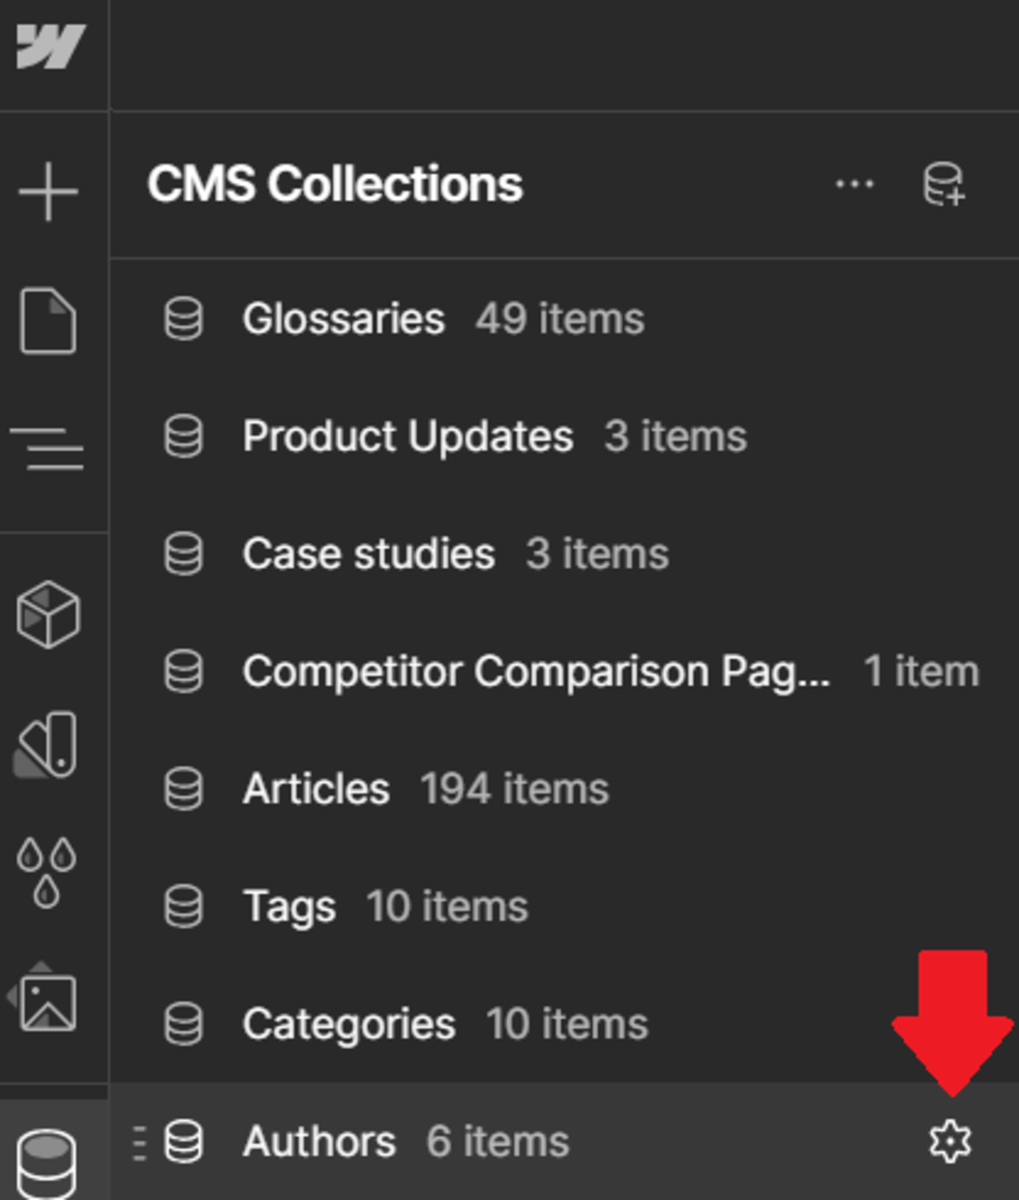Create a new CMS collection
The width and height of the screenshot is (1019, 1200).
coord(943,185)
